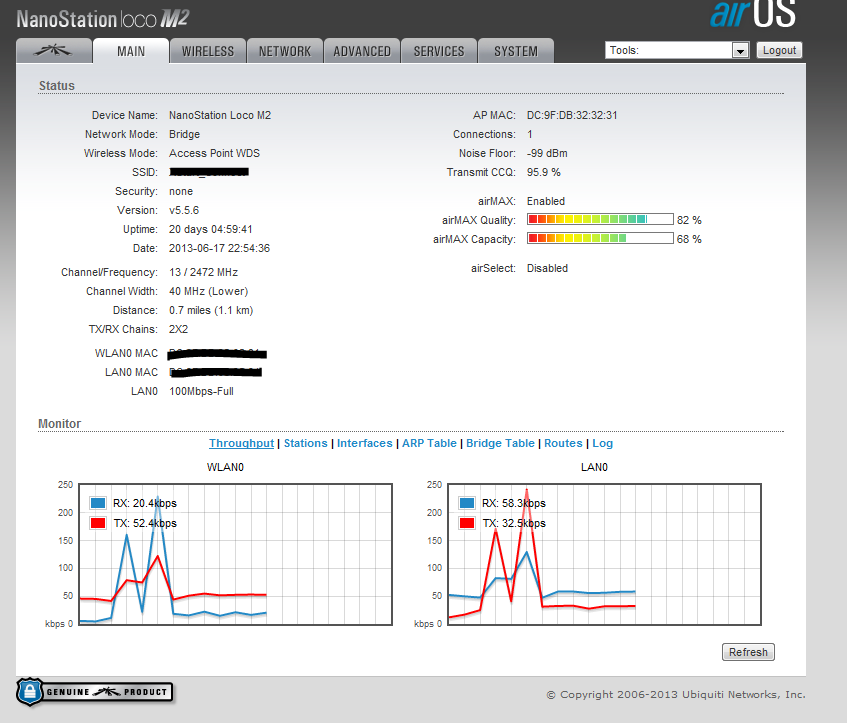The image size is (847, 723).
Task: Select the version value v5.5.6
Action: (x=184, y=210)
